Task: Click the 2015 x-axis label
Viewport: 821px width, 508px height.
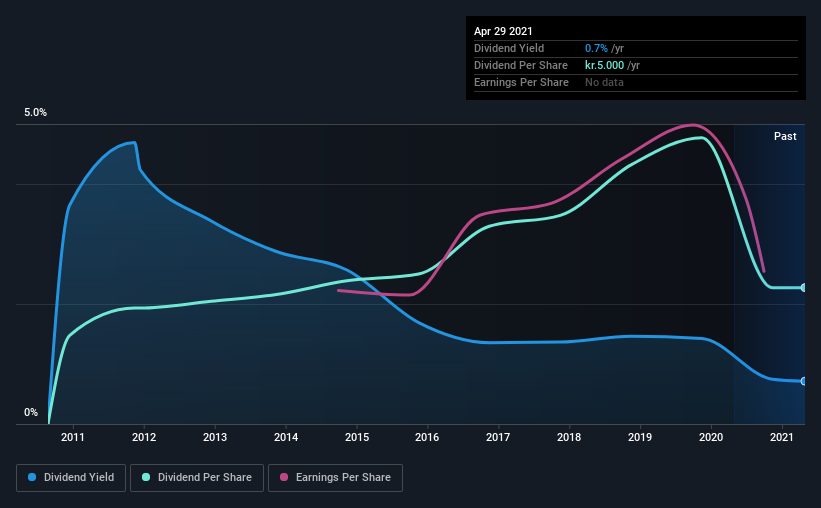Action: tap(357, 437)
